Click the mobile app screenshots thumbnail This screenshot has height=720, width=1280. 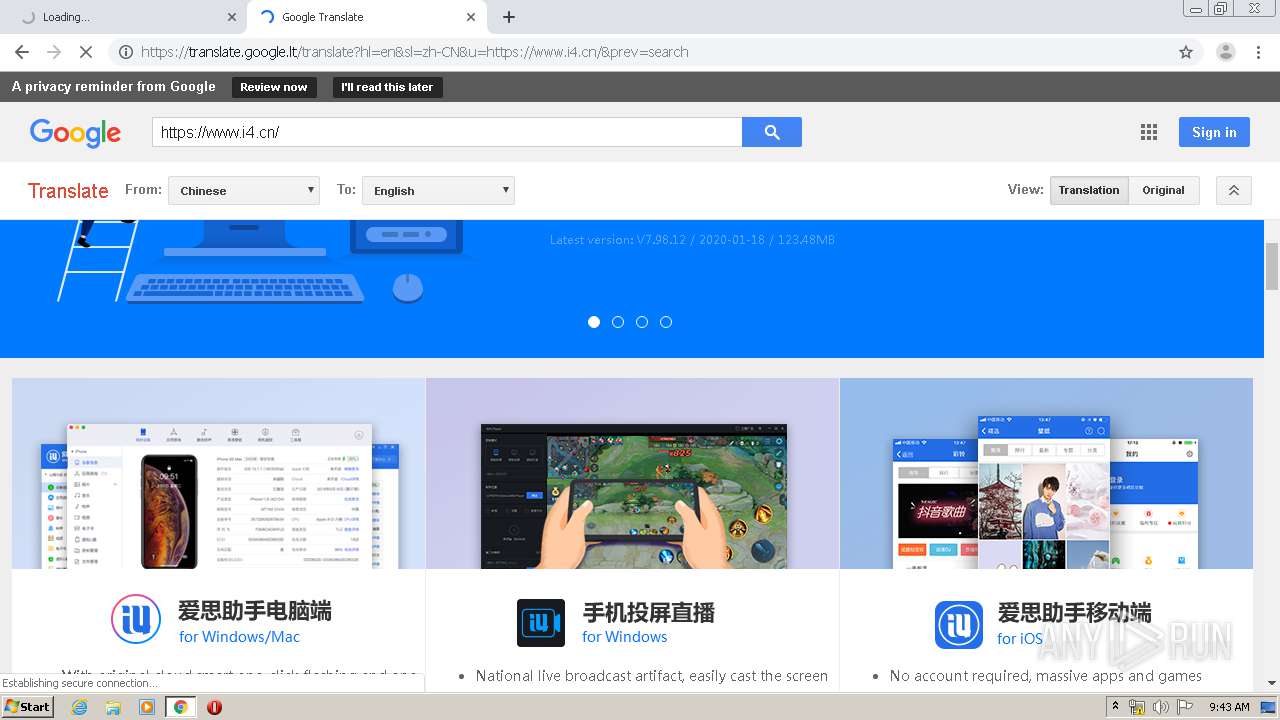coord(1046,474)
